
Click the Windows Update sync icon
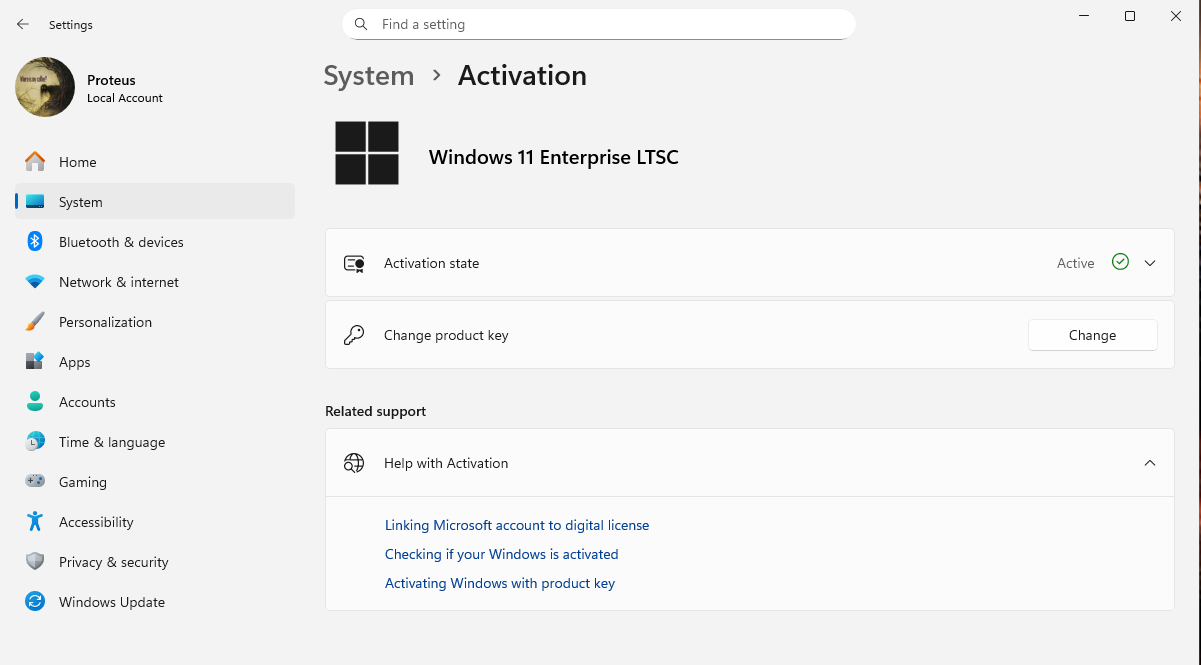click(35, 602)
